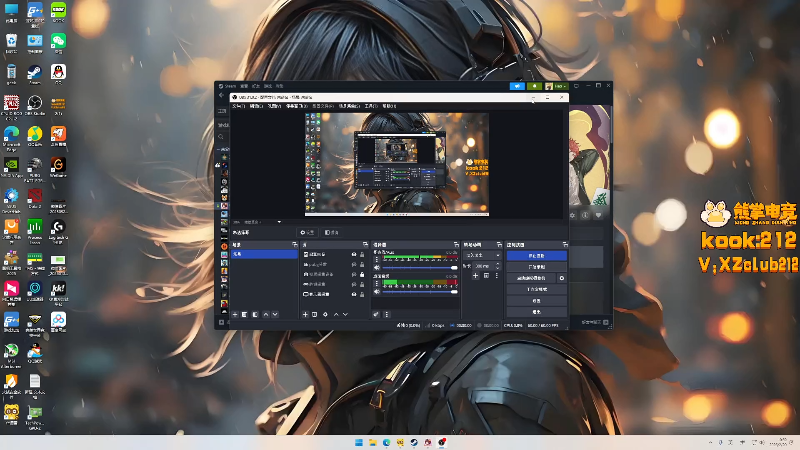Click the Start Virtual Camera button
800x450 pixels.
click(x=531, y=278)
